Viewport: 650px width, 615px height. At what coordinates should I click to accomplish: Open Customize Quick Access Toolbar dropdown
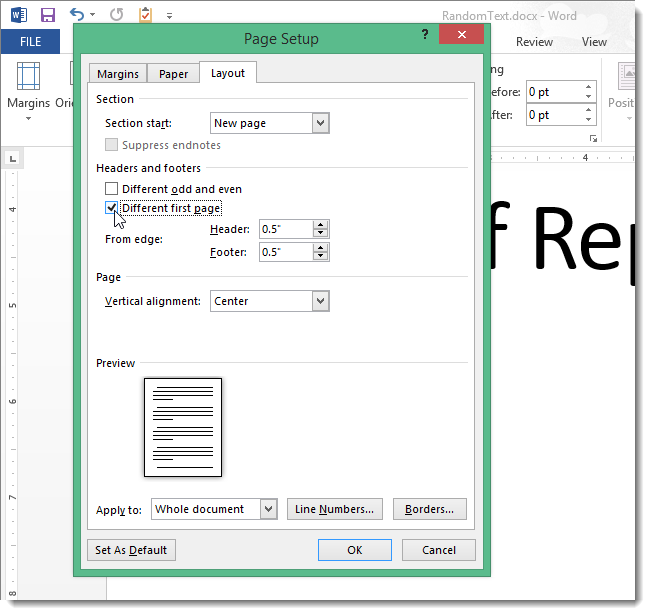(169, 16)
